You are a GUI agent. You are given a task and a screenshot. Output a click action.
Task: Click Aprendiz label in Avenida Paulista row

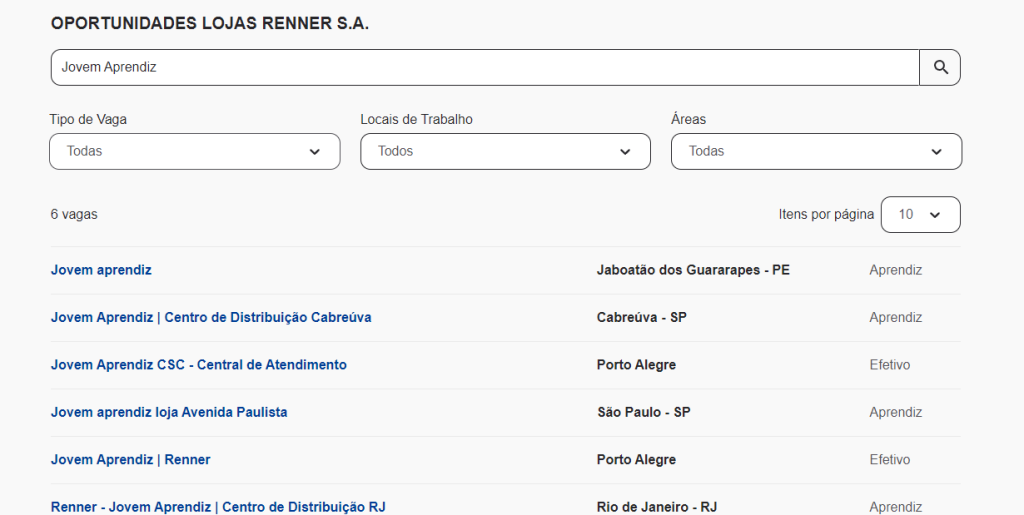(895, 413)
